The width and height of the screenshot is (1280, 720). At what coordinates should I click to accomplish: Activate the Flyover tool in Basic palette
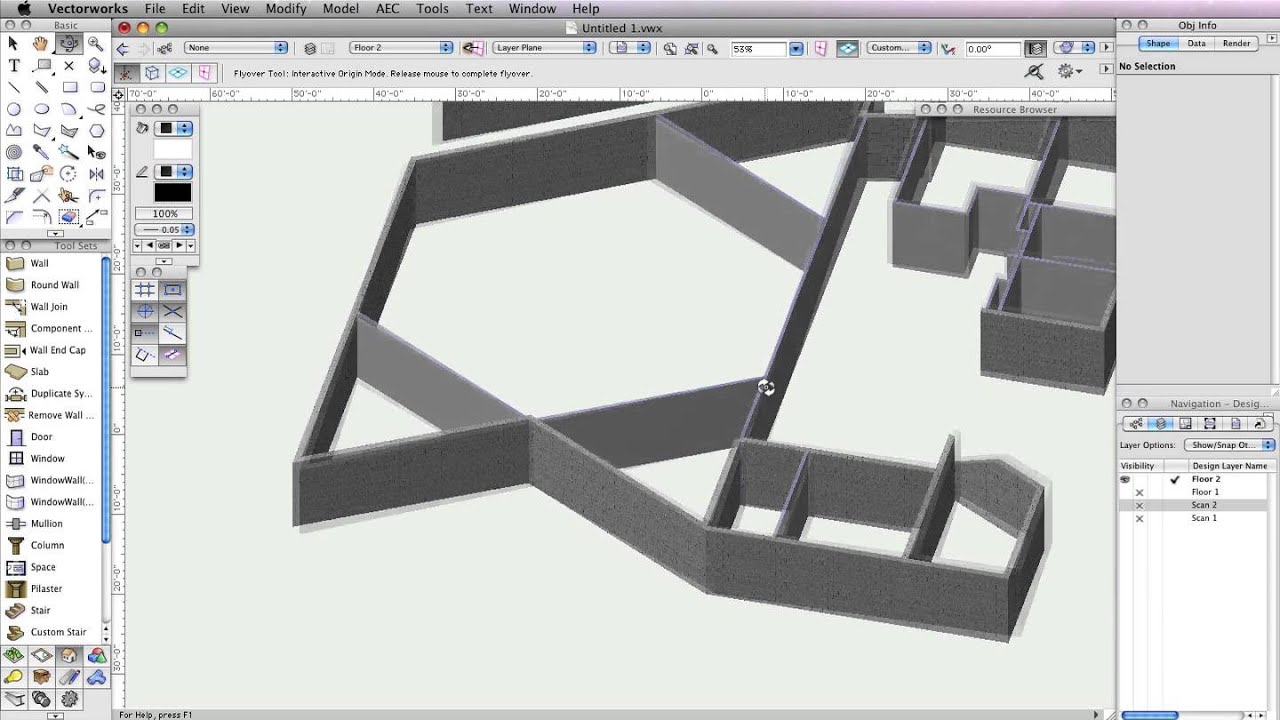pyautogui.click(x=69, y=43)
